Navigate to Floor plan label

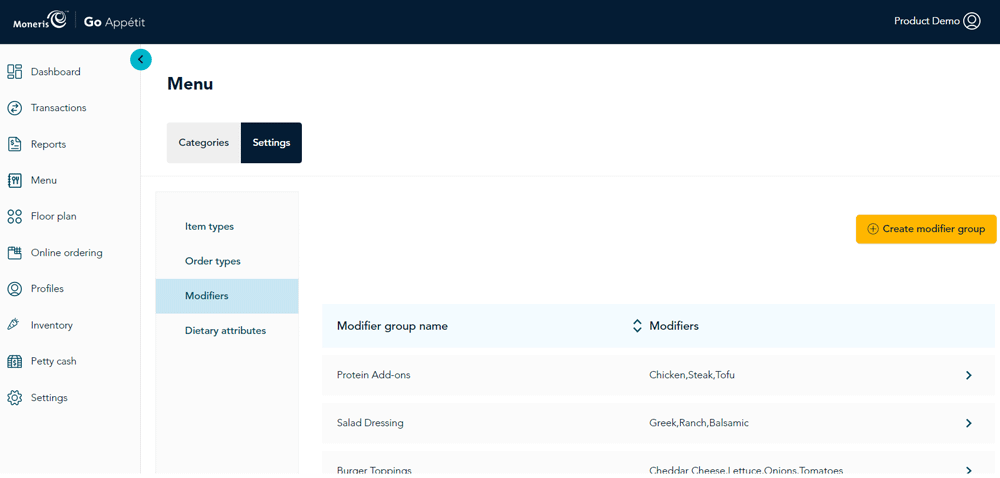point(54,217)
